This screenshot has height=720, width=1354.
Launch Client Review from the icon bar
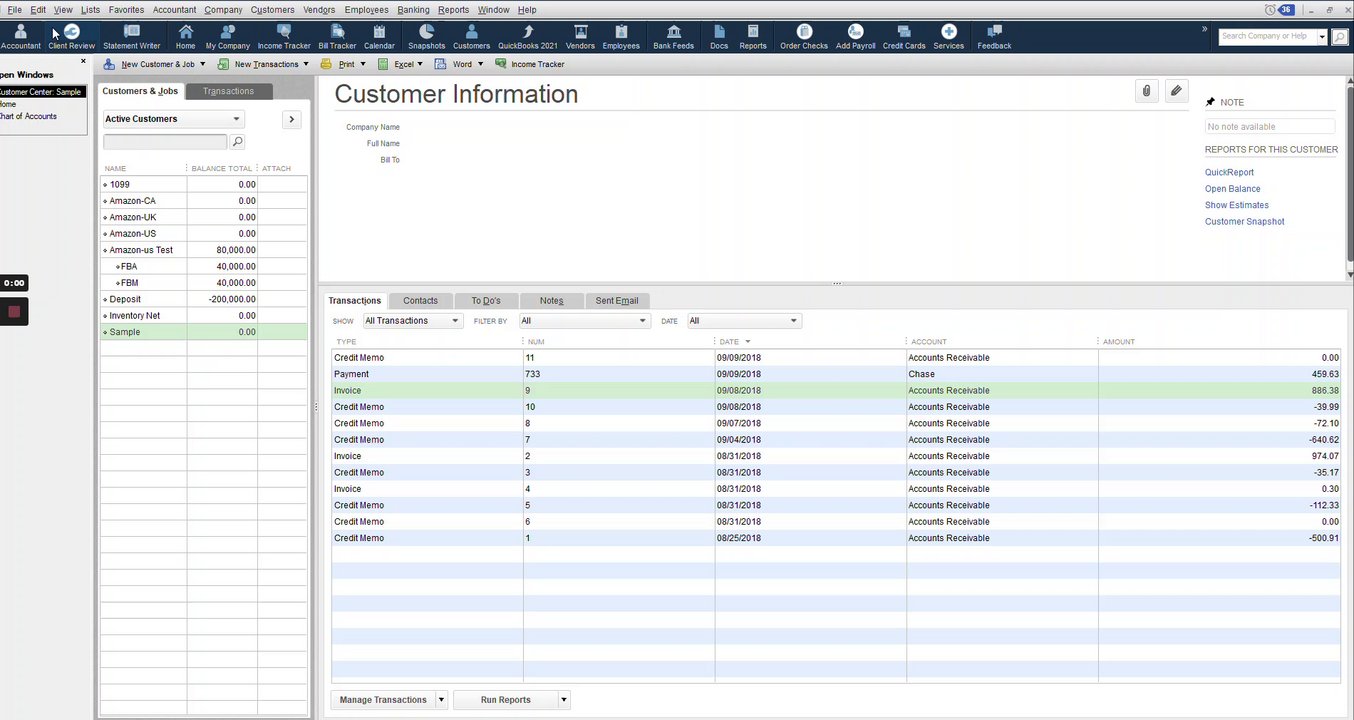[x=71, y=37]
